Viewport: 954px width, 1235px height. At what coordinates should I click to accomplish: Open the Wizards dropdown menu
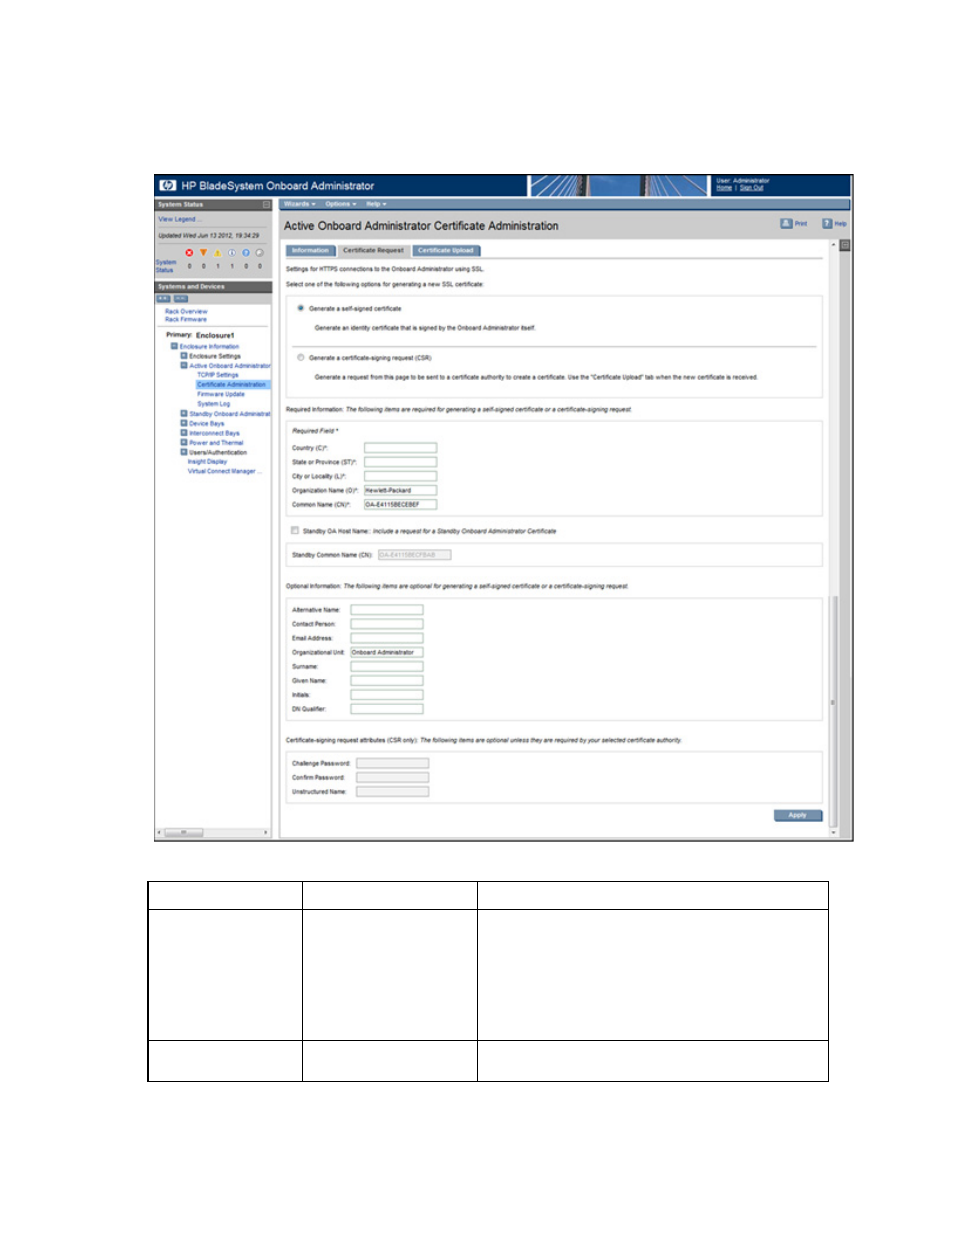coord(299,204)
